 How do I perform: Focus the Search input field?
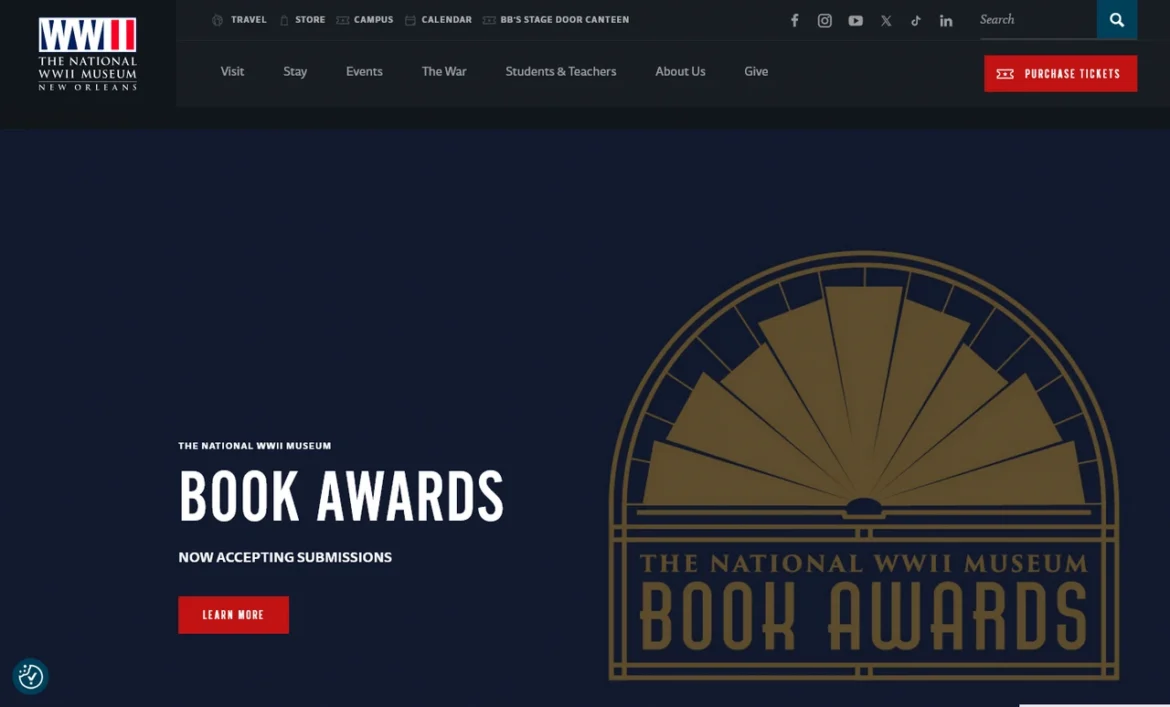1037,20
